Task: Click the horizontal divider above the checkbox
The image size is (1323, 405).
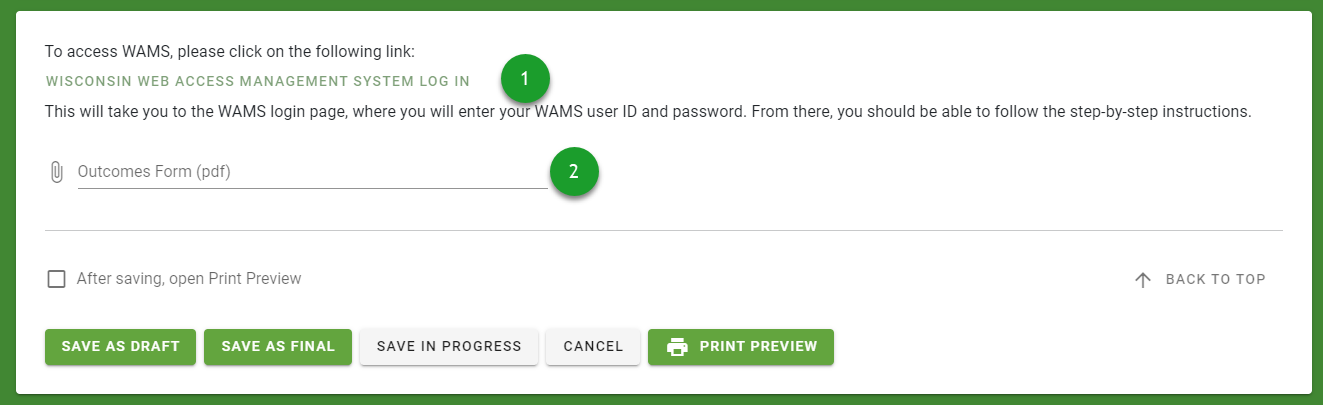Action: point(663,231)
